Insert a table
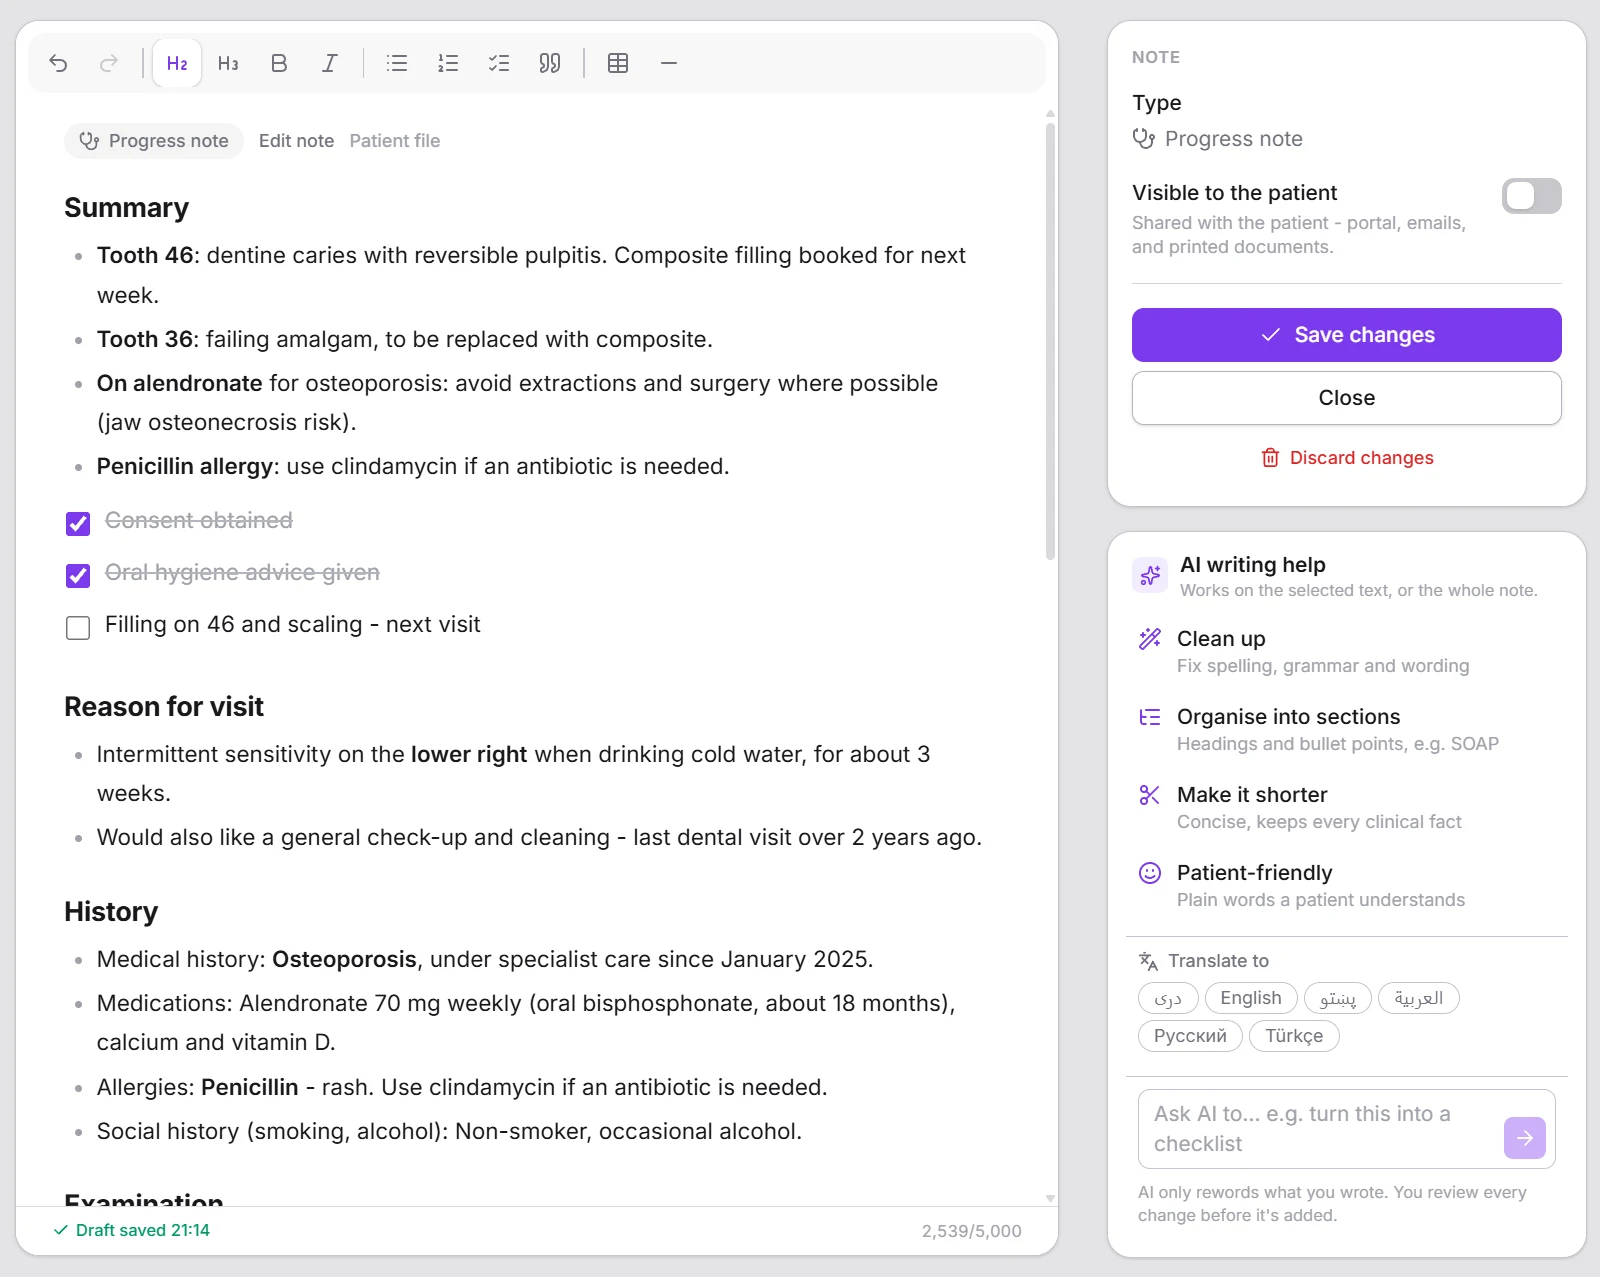Screen dimensions: 1600x1277 tap(618, 63)
